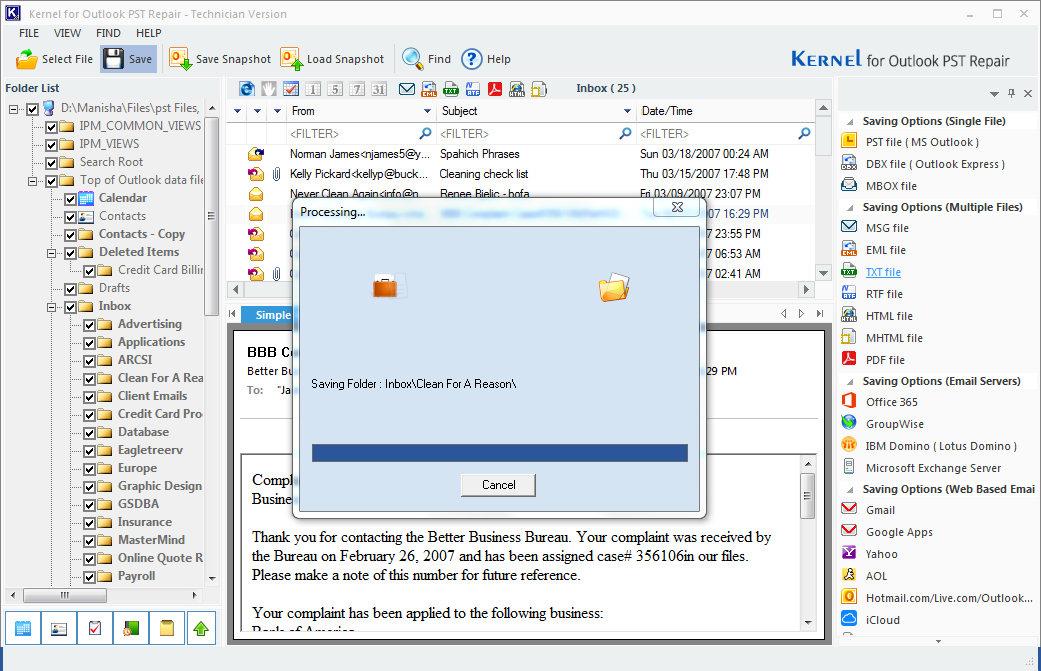Click the MHTML icon above message list
Image resolution: width=1041 pixels, height=671 pixels.
(538, 89)
